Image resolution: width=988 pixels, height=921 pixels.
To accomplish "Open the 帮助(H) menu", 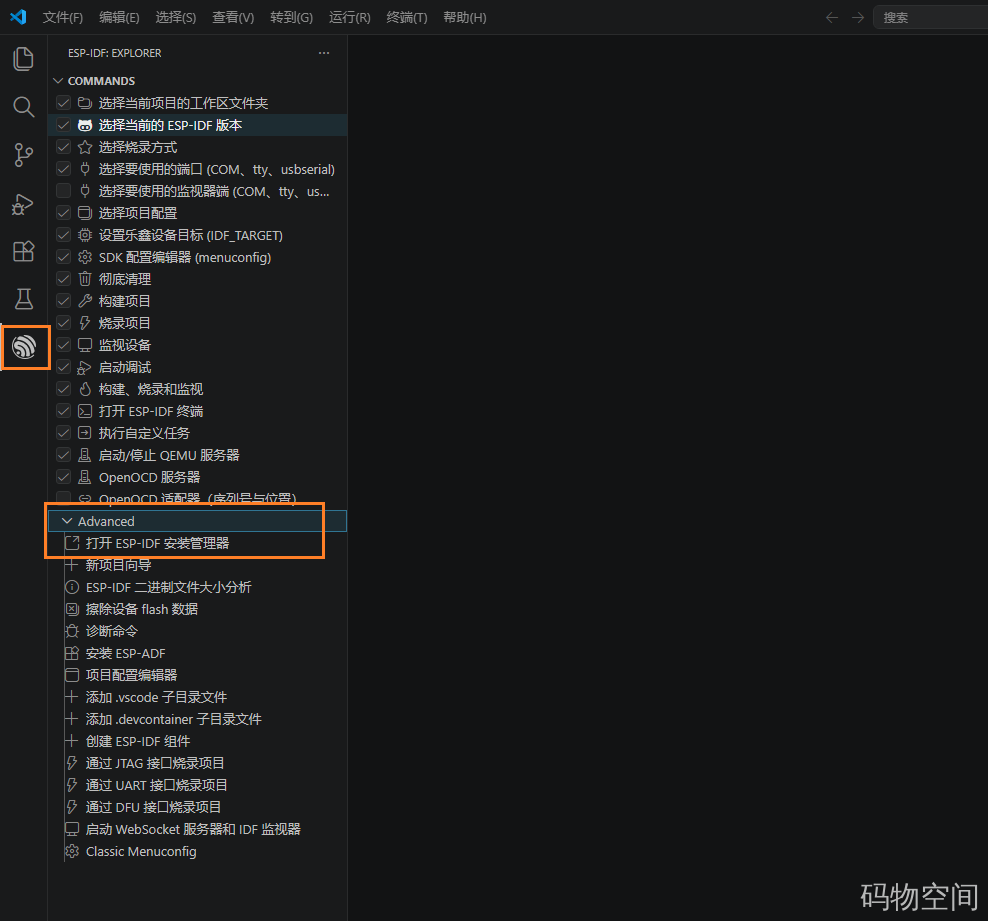I will (464, 18).
